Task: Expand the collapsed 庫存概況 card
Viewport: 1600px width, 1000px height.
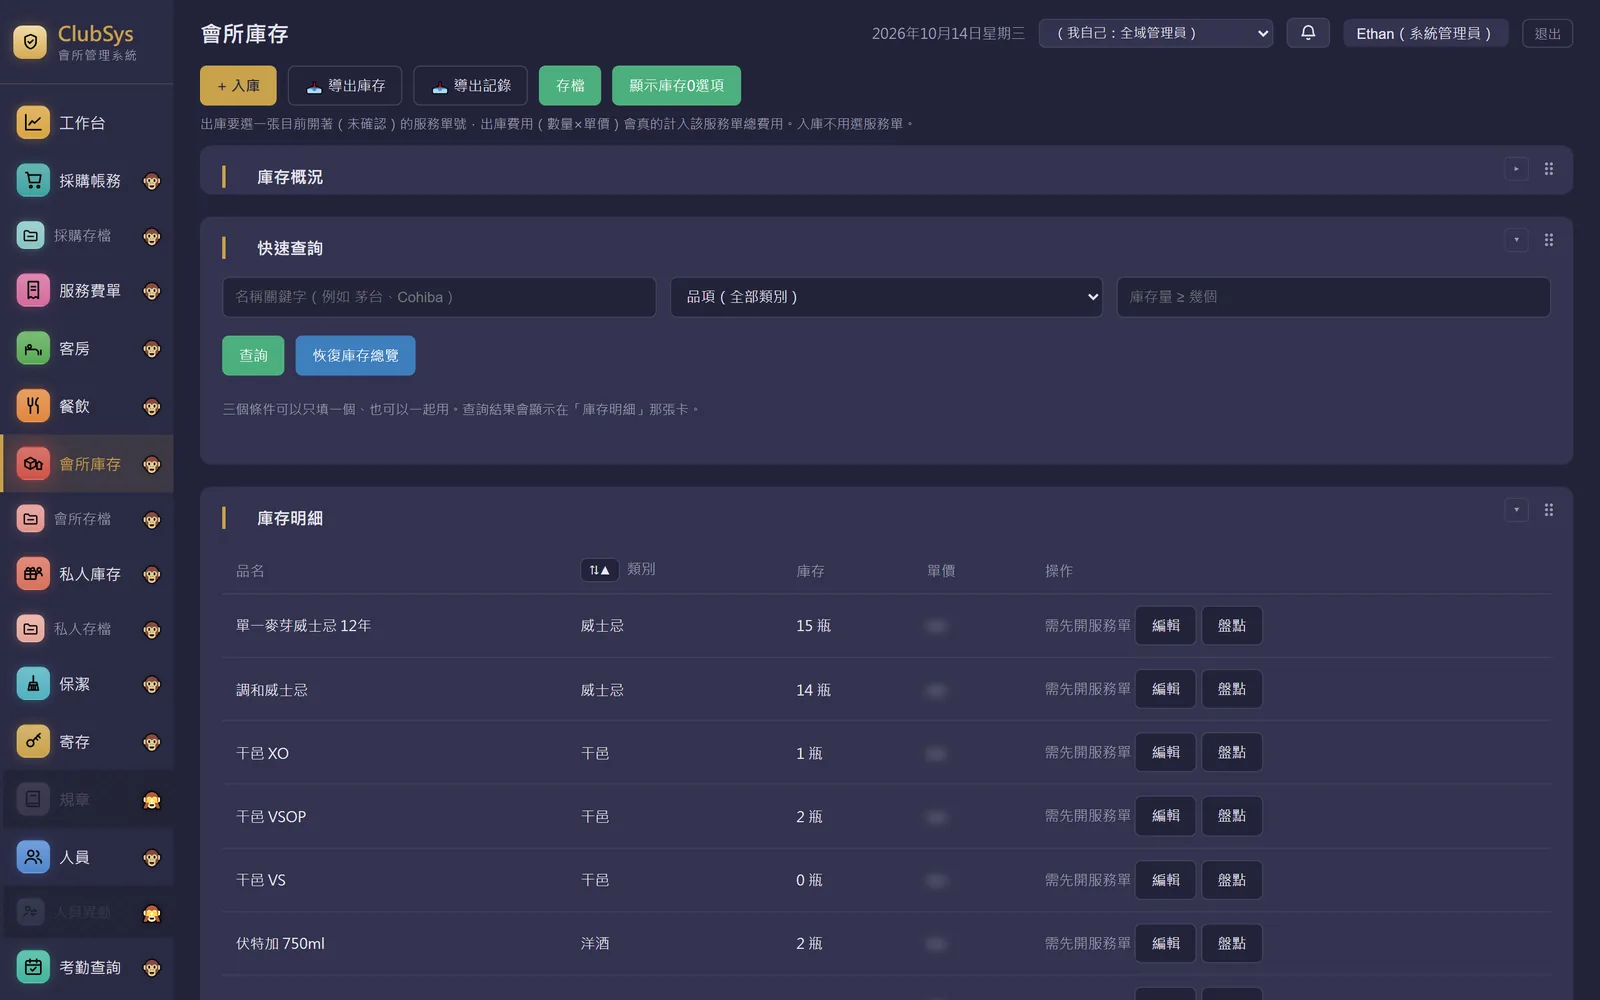Action: pyautogui.click(x=1516, y=169)
